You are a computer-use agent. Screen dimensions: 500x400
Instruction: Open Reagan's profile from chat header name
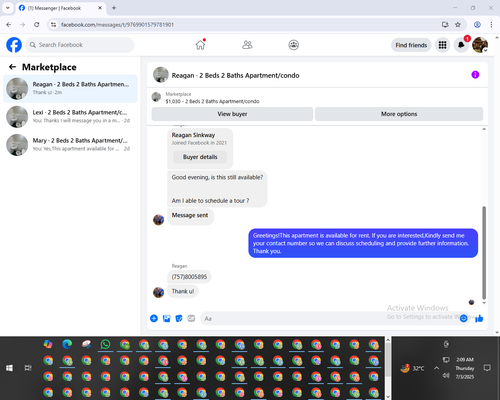(x=235, y=75)
